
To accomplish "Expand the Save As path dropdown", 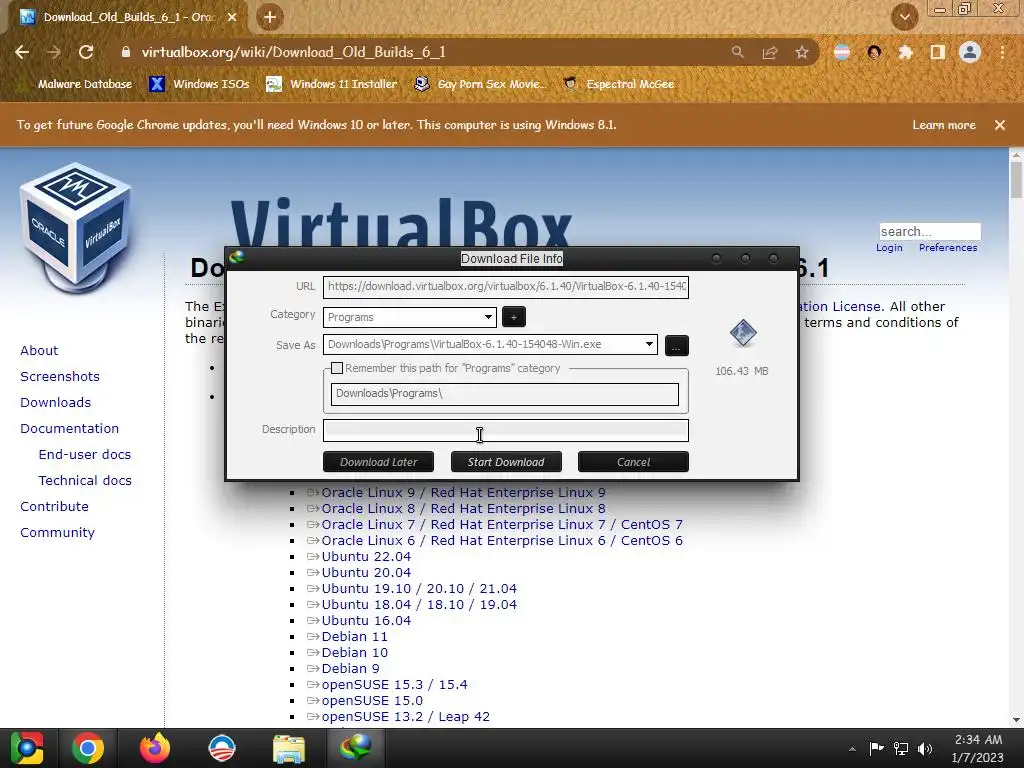I will point(649,344).
